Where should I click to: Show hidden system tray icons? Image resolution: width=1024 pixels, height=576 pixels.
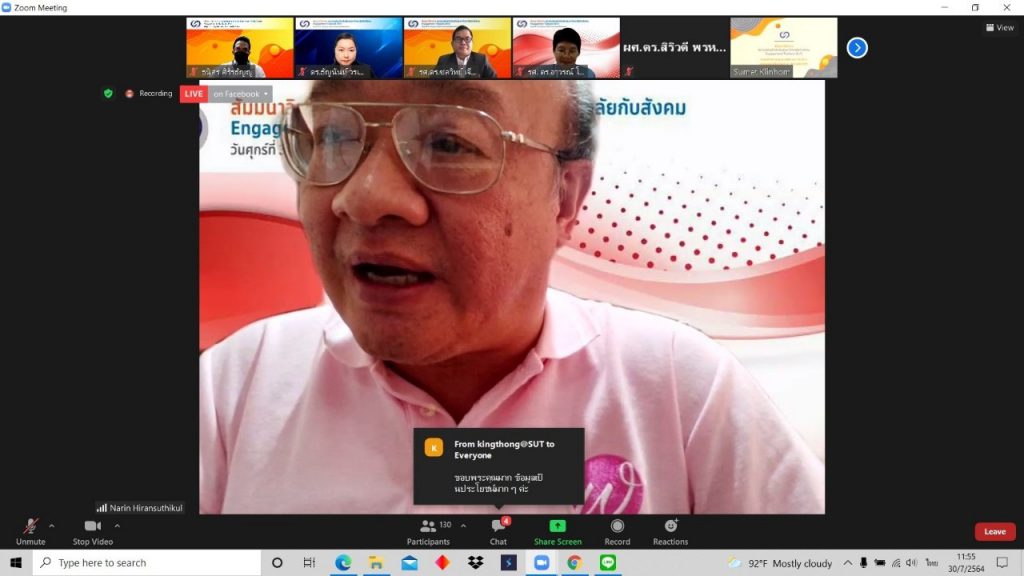(847, 562)
